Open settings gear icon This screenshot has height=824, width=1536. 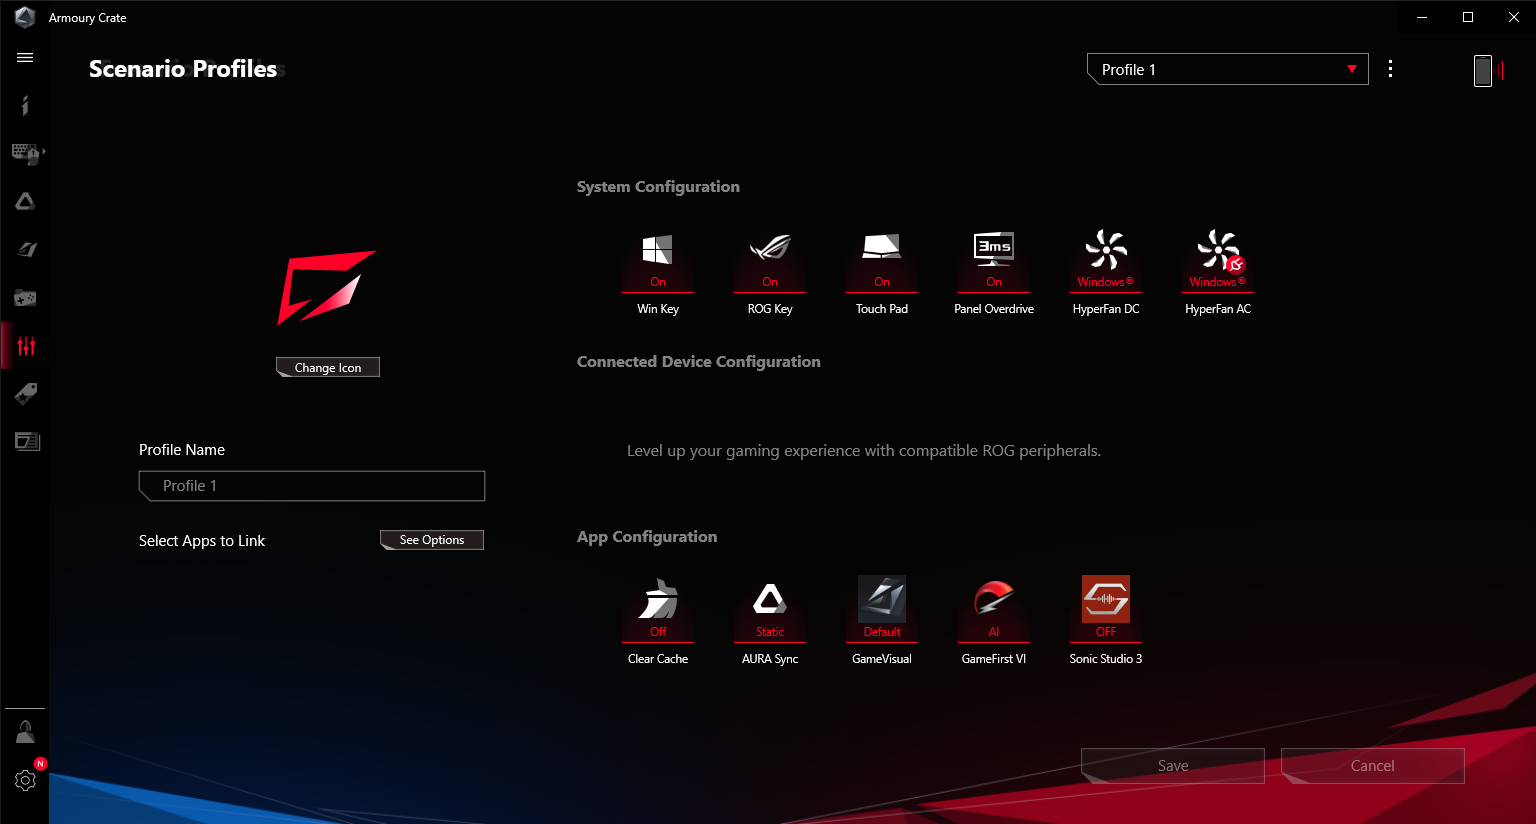25,780
